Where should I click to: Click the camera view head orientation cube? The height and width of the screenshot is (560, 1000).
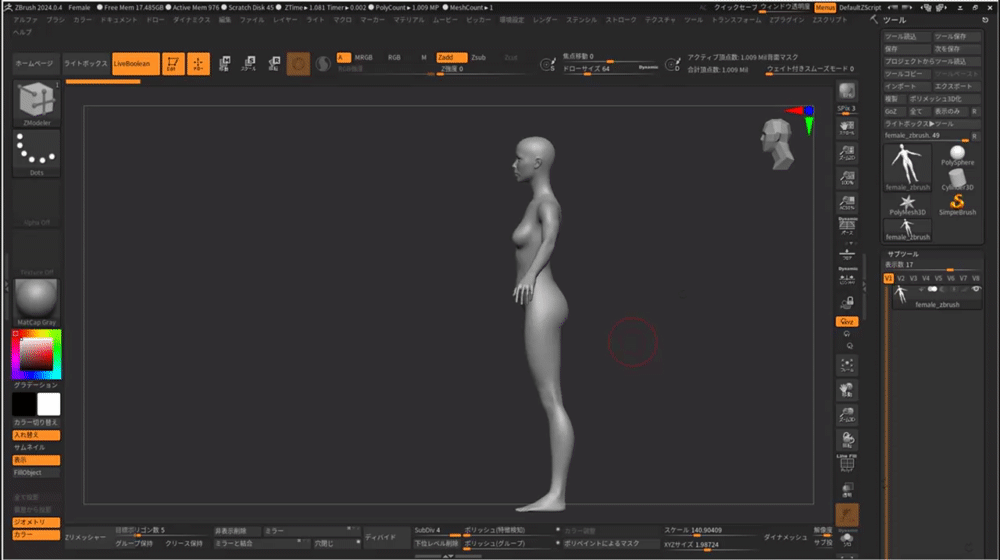[776, 144]
